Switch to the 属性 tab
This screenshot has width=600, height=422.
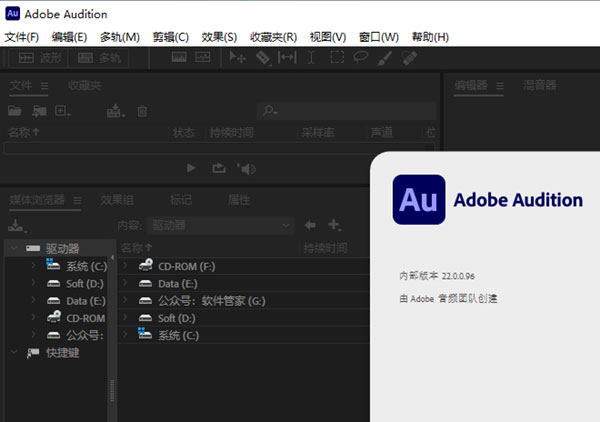[239, 200]
